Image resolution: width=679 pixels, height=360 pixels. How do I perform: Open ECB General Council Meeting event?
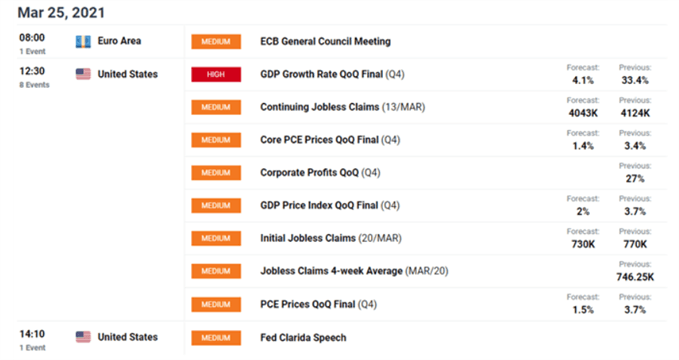(325, 42)
